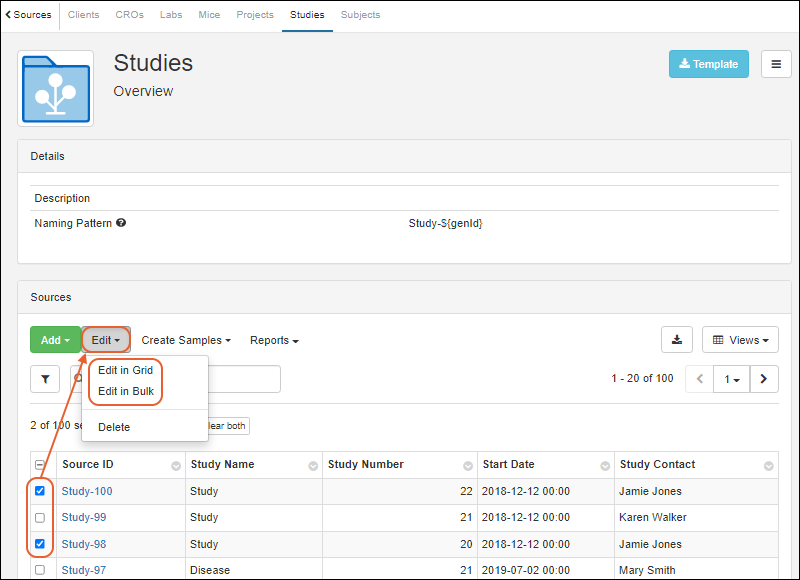Image resolution: width=800 pixels, height=580 pixels.
Task: Open the Create Samples dropdown
Action: click(x=186, y=340)
